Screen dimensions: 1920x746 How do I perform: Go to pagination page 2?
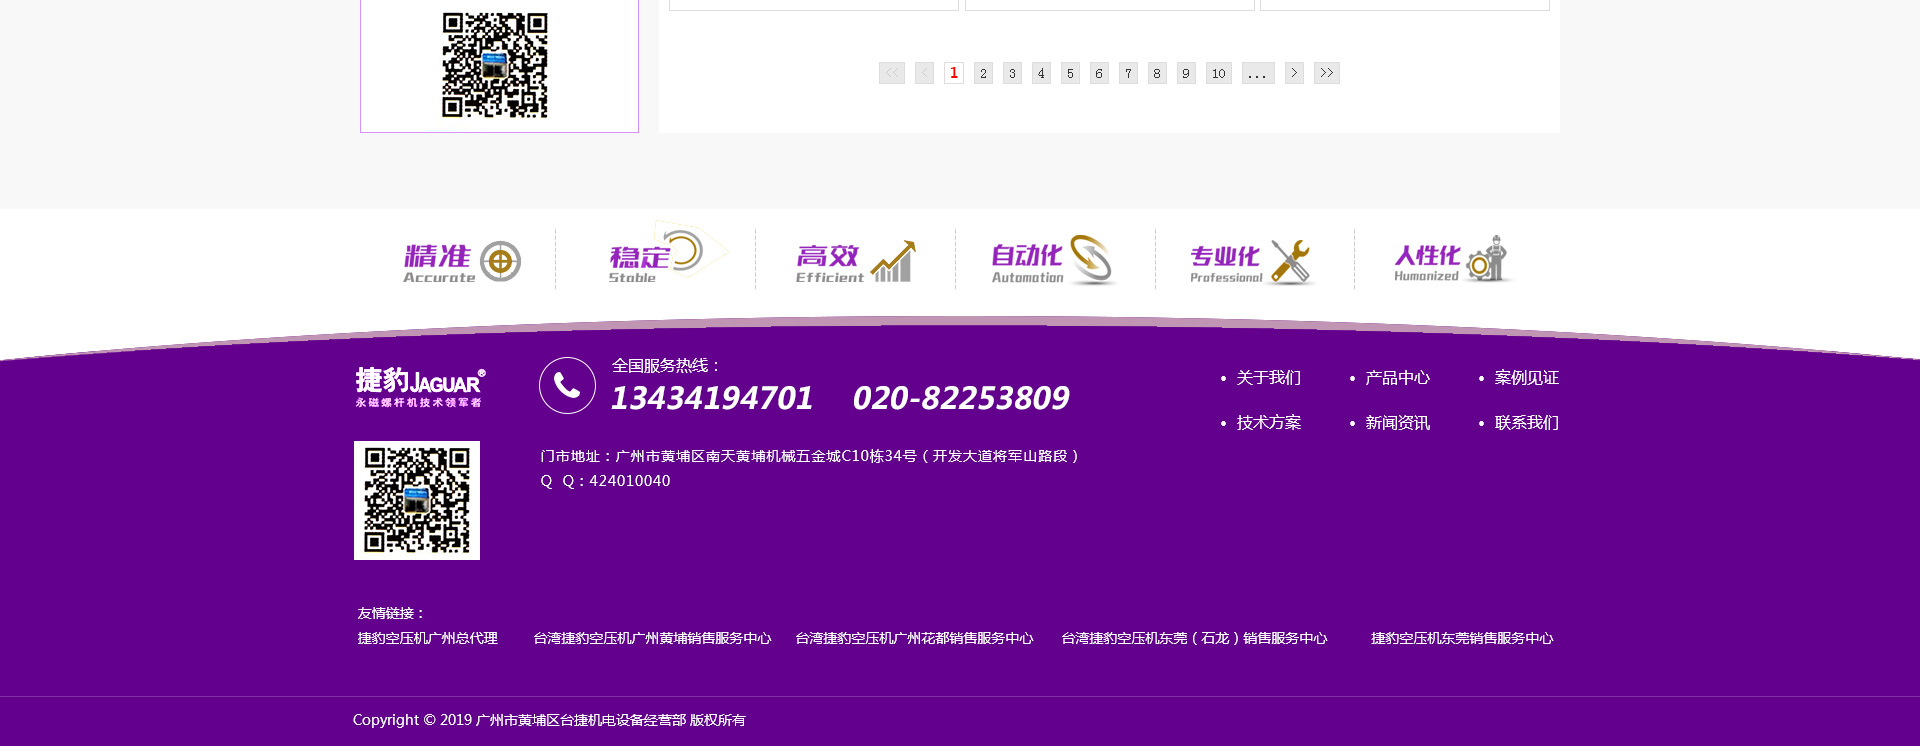tap(983, 73)
